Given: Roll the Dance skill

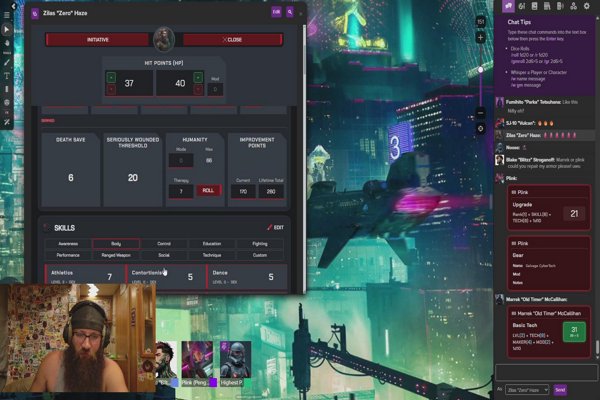Looking at the screenshot, I should click(247, 276).
